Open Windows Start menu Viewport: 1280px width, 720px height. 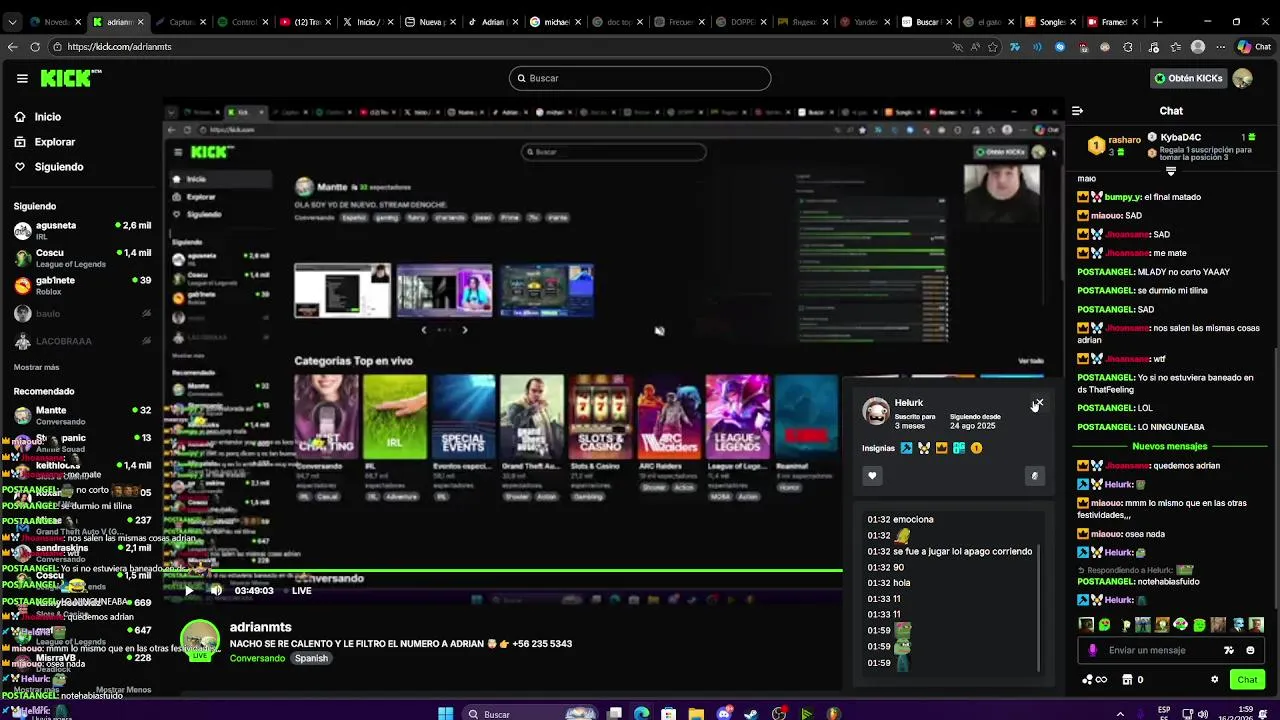446,713
